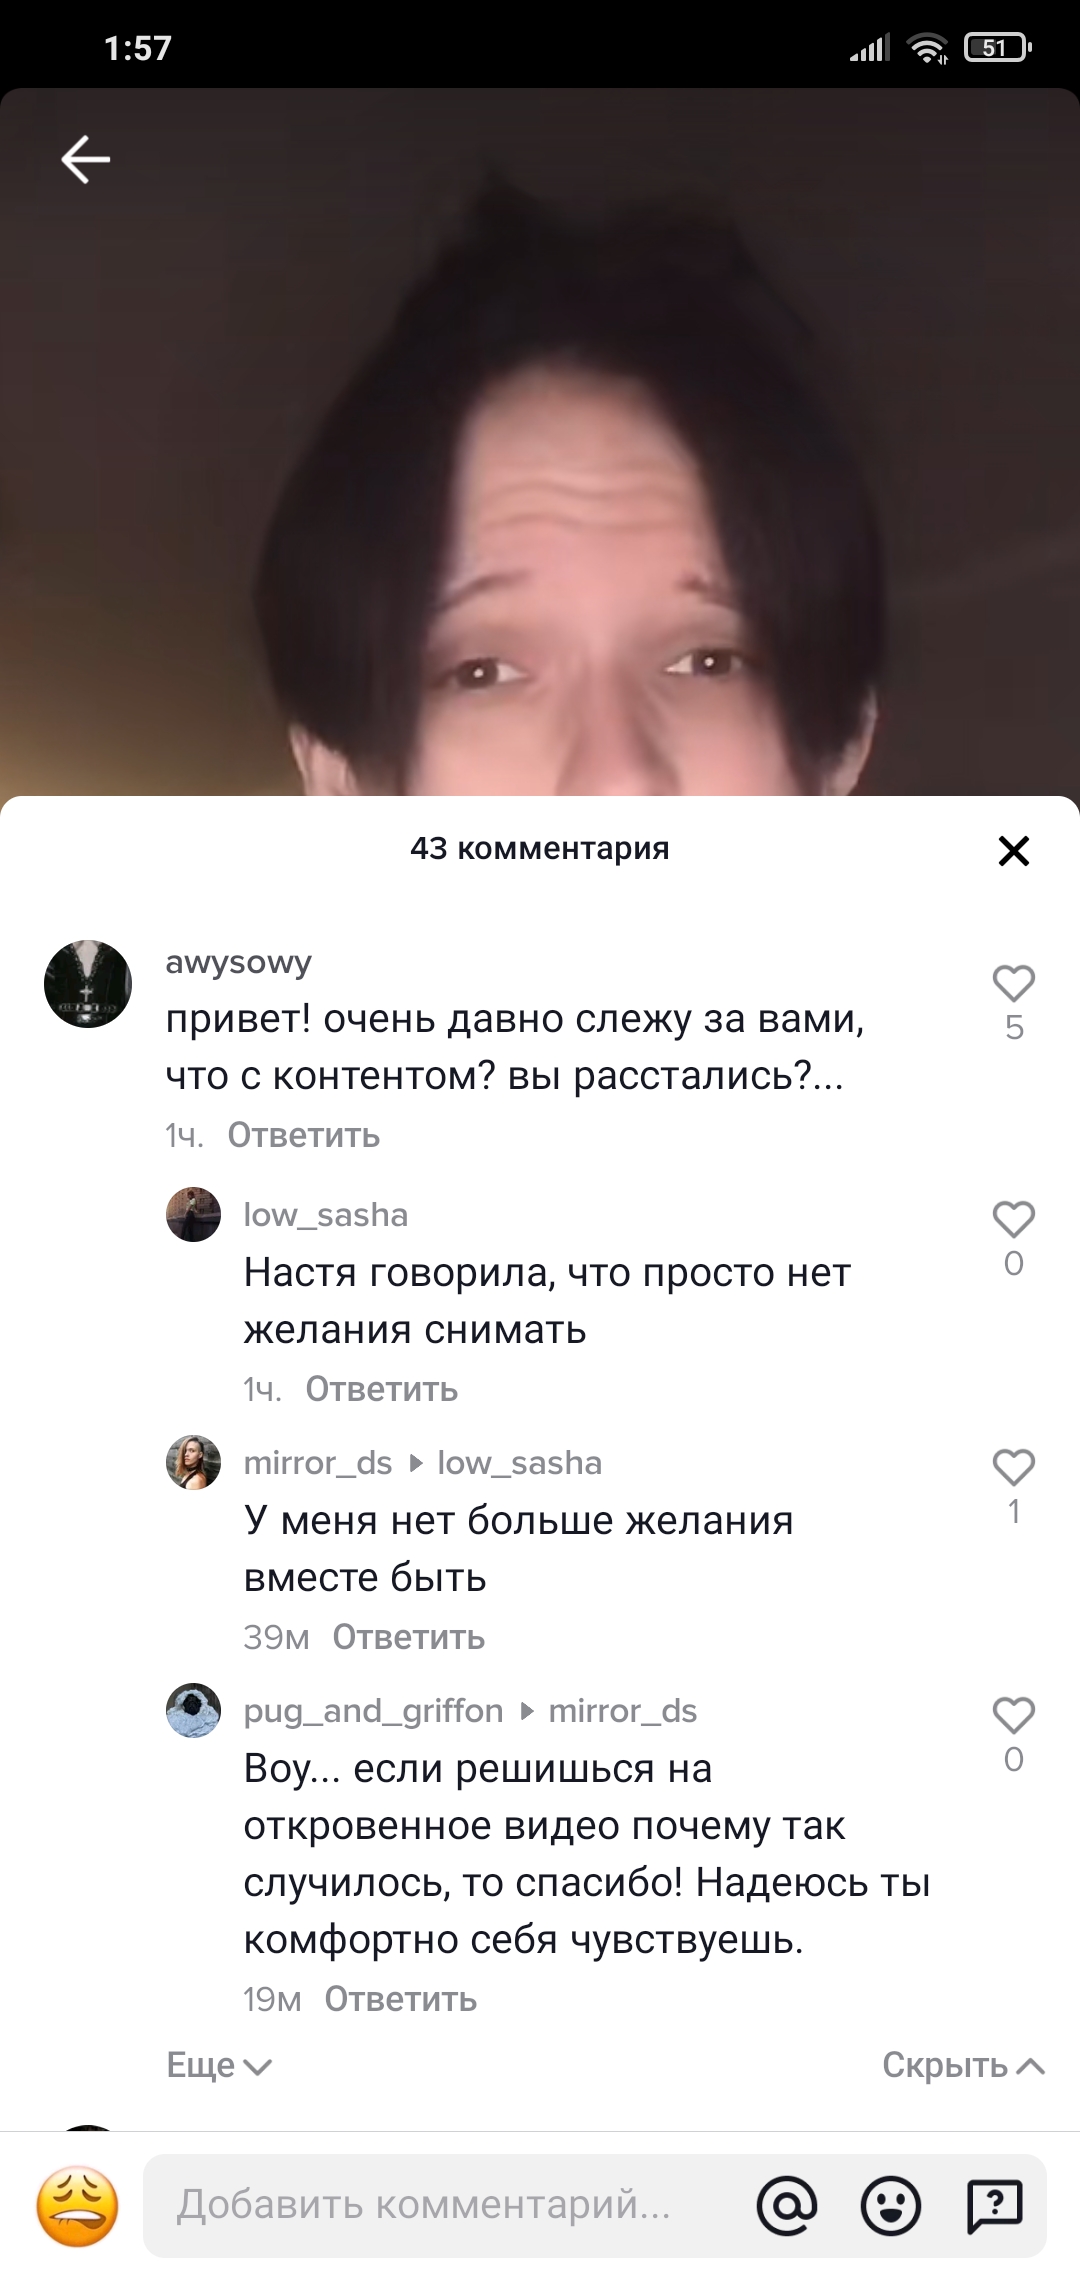1080x2280 pixels.
Task: Reply to pug_and_griffon's comment
Action: 401,1999
